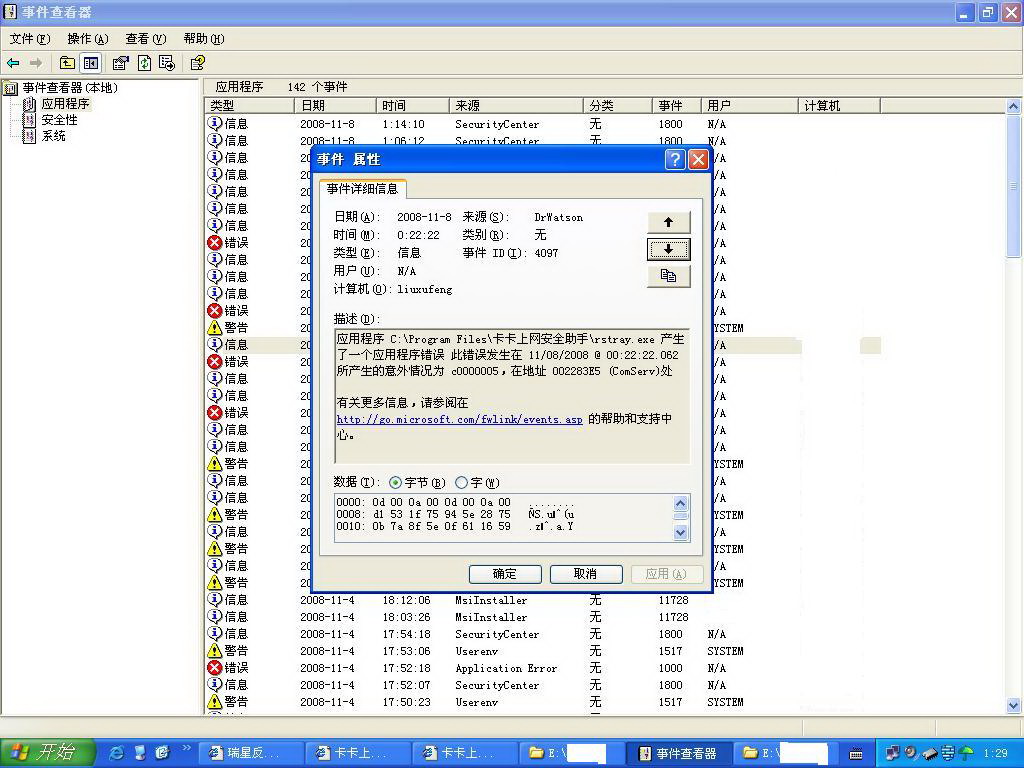The image size is (1024, 768).
Task: Show next event with down arrow button
Action: 668,249
